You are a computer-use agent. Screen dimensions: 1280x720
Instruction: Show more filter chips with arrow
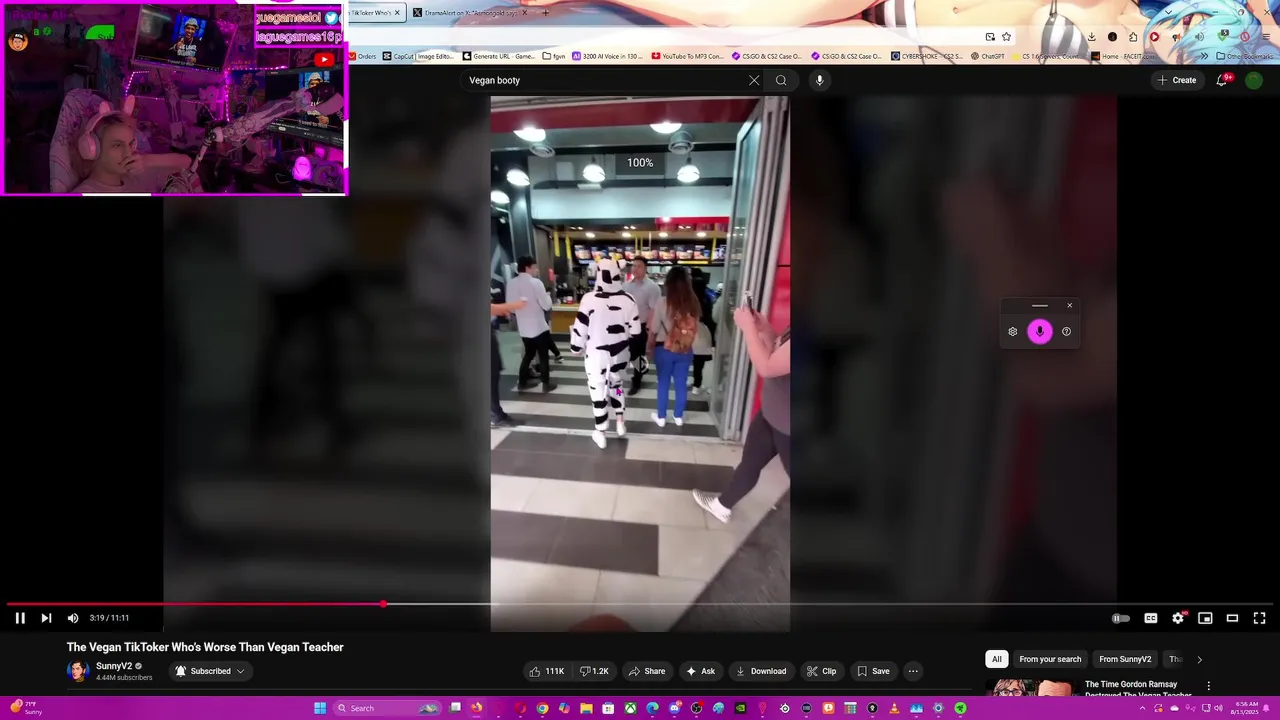[1199, 659]
